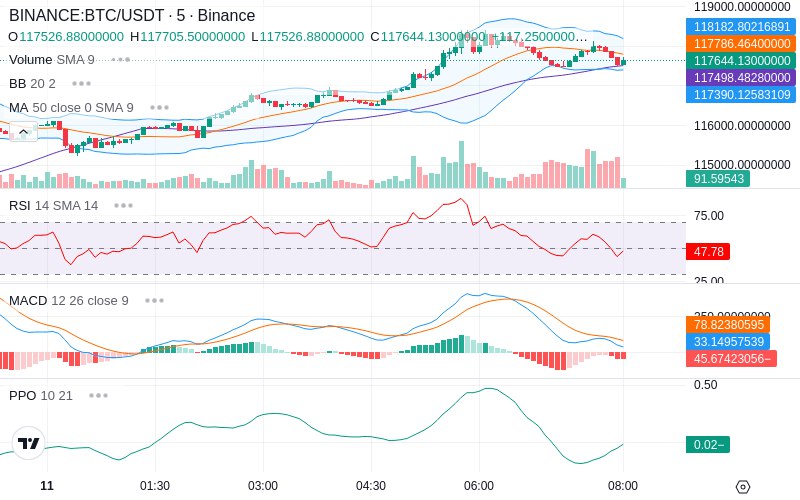This screenshot has height=500, width=800.
Task: Click the orange 117786.46400000 price tag
Action: (x=741, y=43)
